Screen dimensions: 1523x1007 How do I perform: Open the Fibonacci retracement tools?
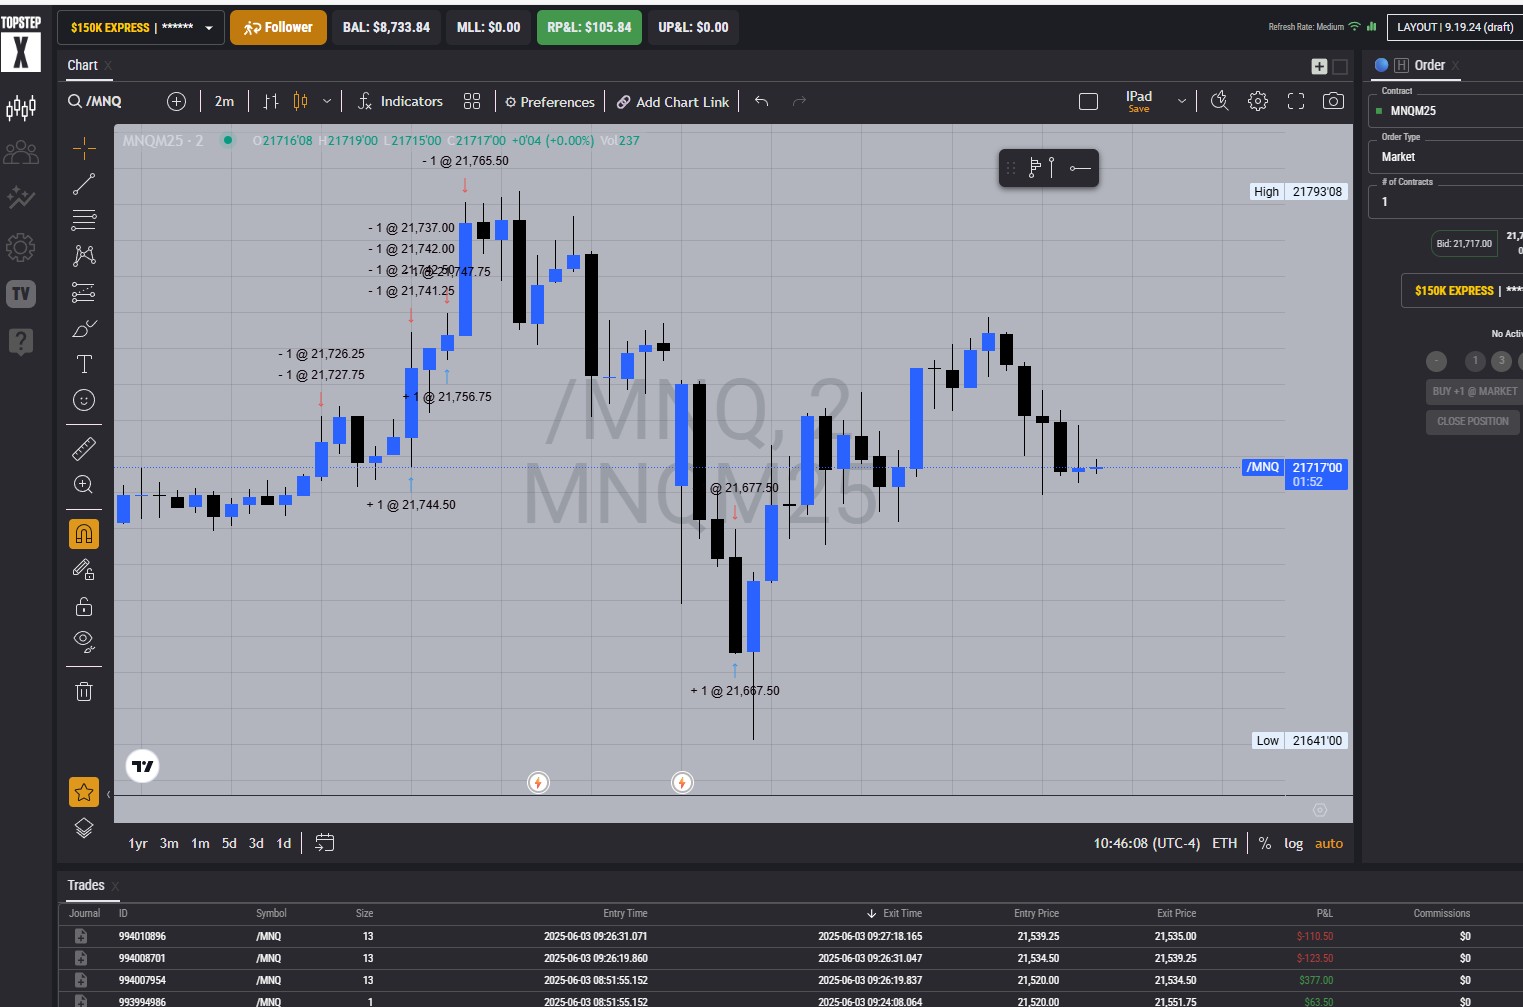84,219
